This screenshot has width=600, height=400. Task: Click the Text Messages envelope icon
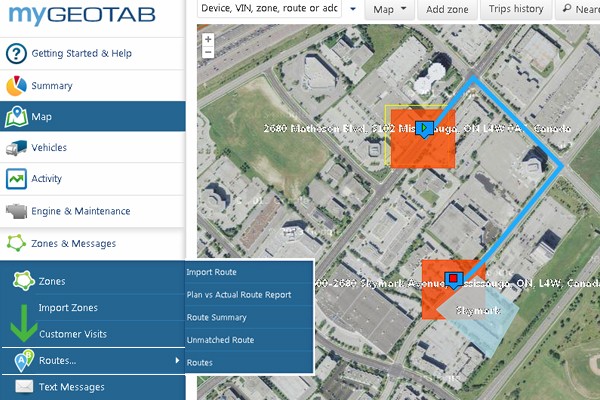(x=23, y=387)
